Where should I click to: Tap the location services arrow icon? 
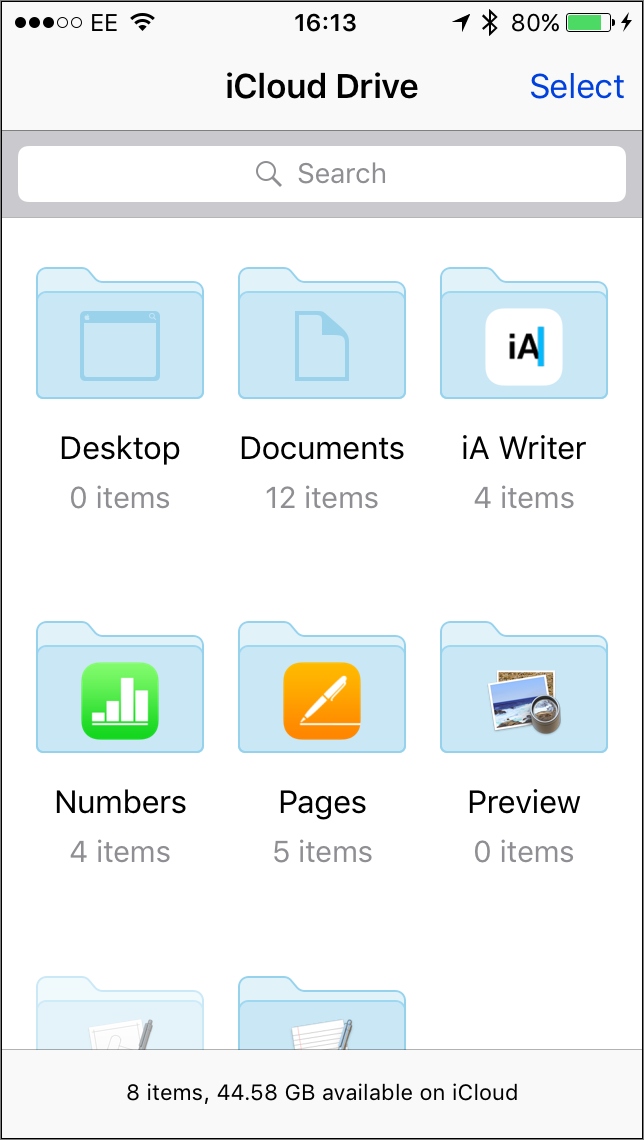[462, 23]
